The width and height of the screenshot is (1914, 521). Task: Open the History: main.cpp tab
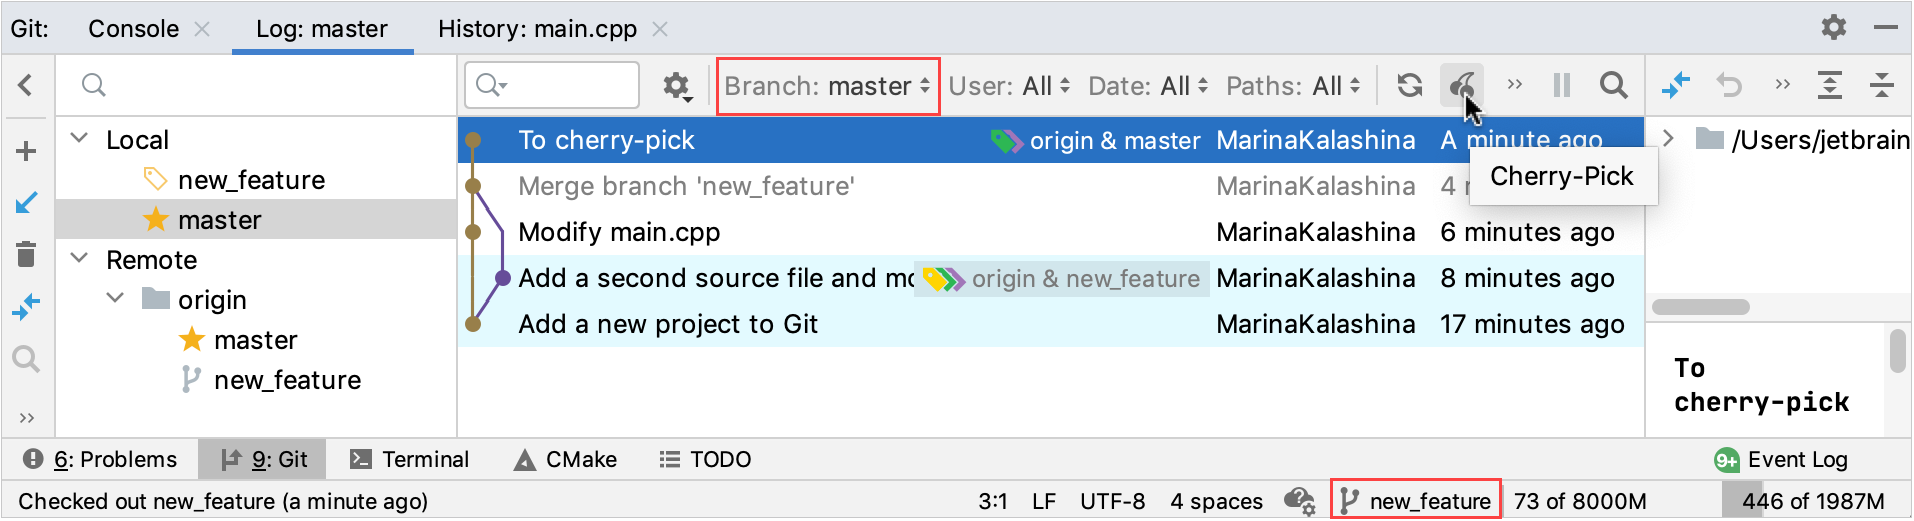(x=537, y=29)
